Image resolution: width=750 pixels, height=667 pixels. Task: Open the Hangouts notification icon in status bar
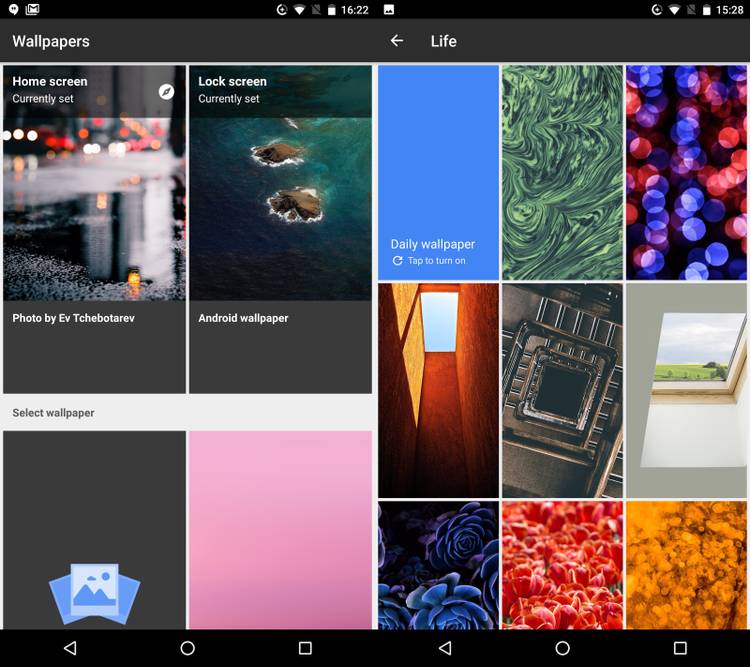tap(14, 9)
